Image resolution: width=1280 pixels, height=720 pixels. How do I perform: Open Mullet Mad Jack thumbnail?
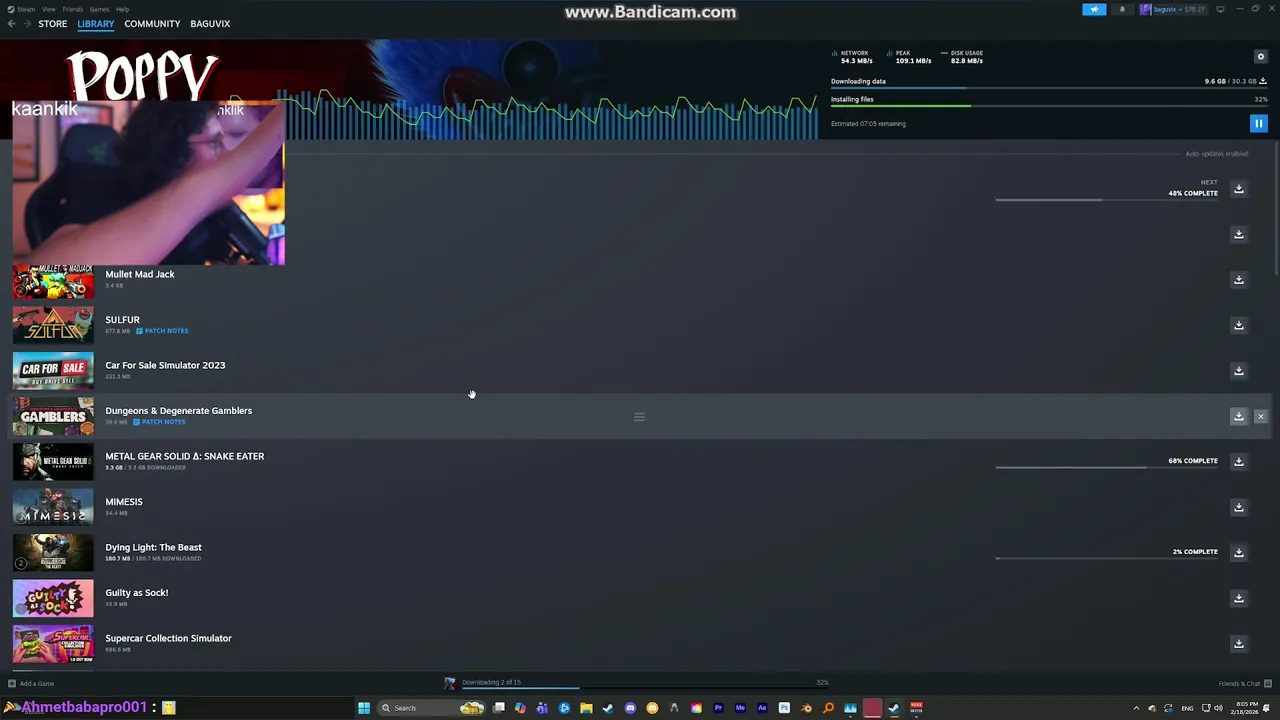53,281
